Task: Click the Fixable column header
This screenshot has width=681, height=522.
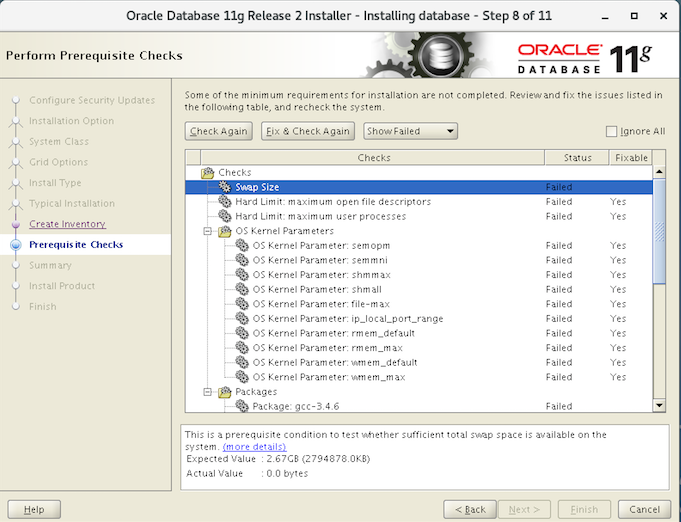Action: click(631, 158)
